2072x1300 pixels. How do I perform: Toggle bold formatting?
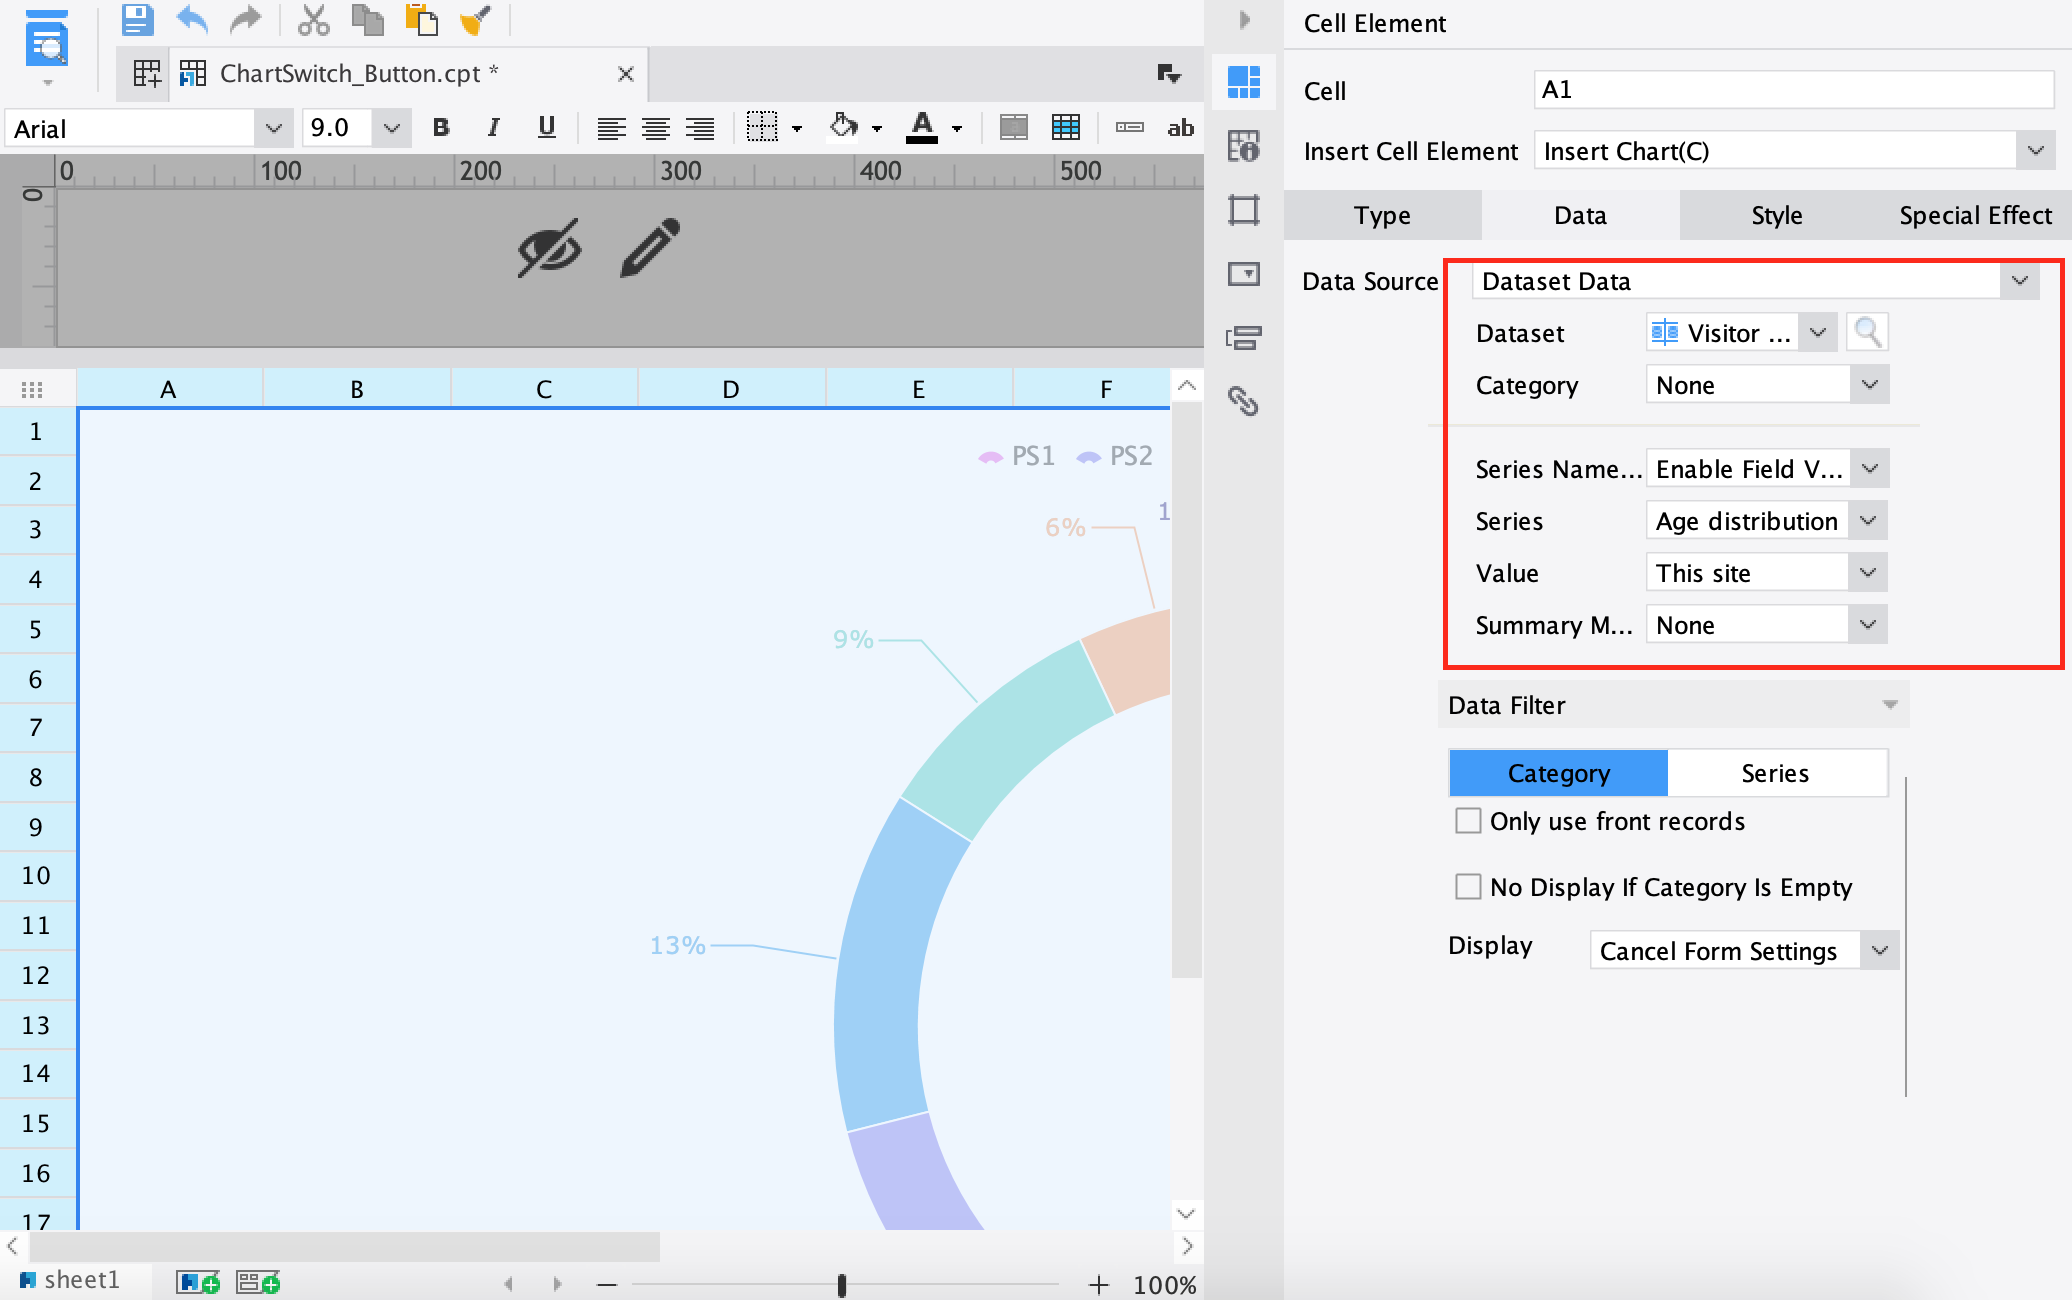tap(441, 128)
